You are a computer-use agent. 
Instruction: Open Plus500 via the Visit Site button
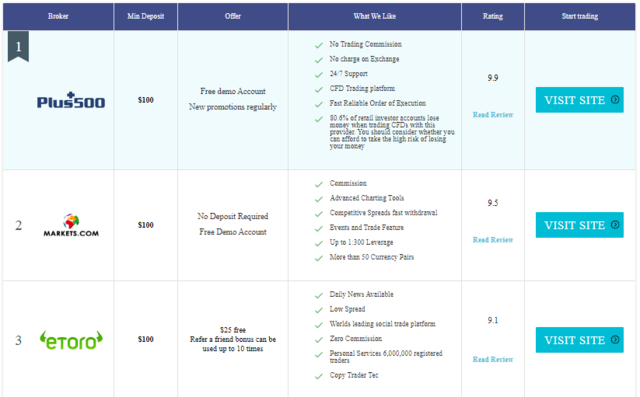(x=580, y=100)
